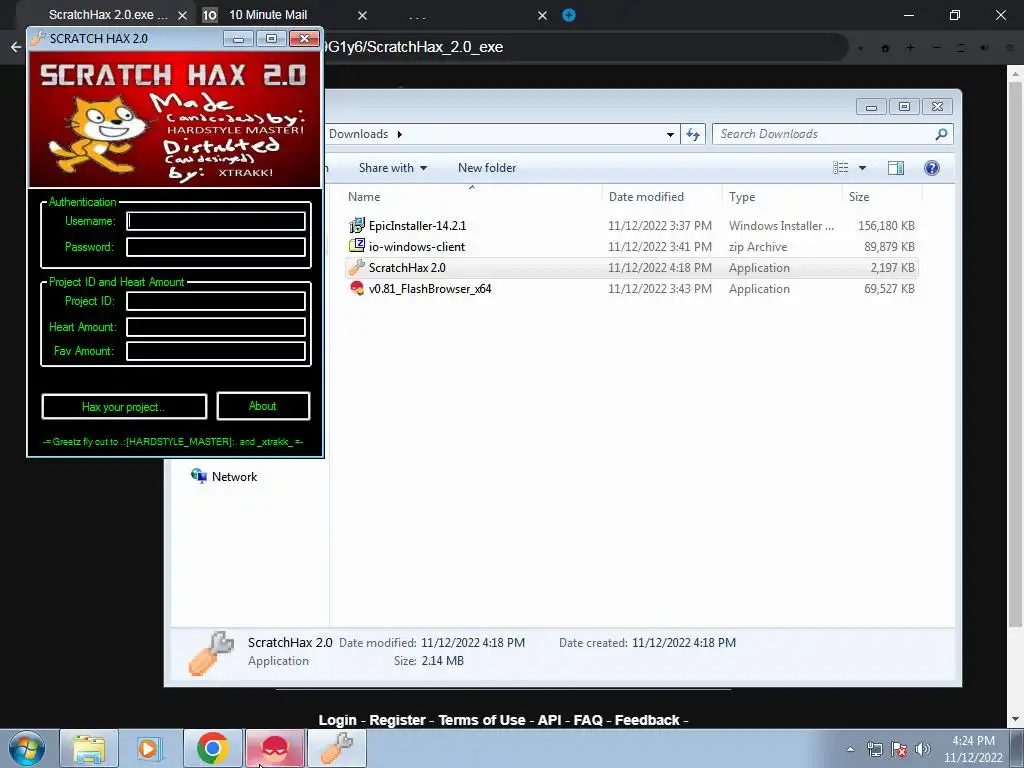Open a new browser tab with plus icon

[569, 15]
